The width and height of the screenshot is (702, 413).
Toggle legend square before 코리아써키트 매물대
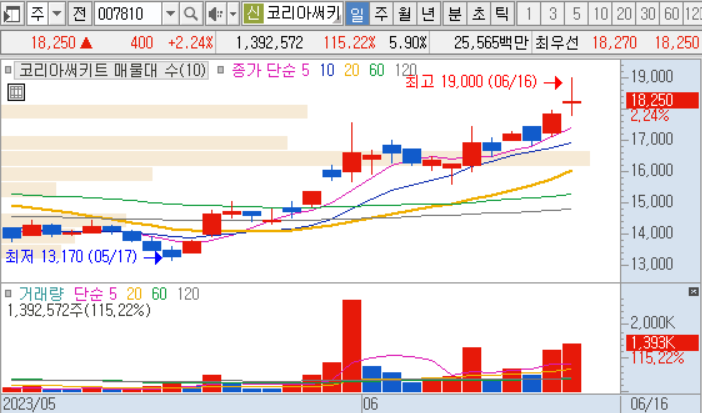tap(8, 70)
